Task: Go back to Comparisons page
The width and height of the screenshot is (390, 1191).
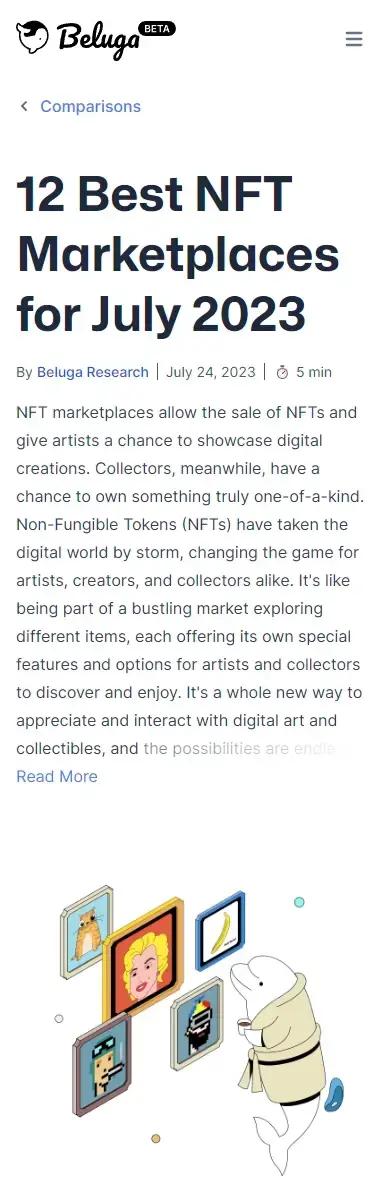Action: 90,106
